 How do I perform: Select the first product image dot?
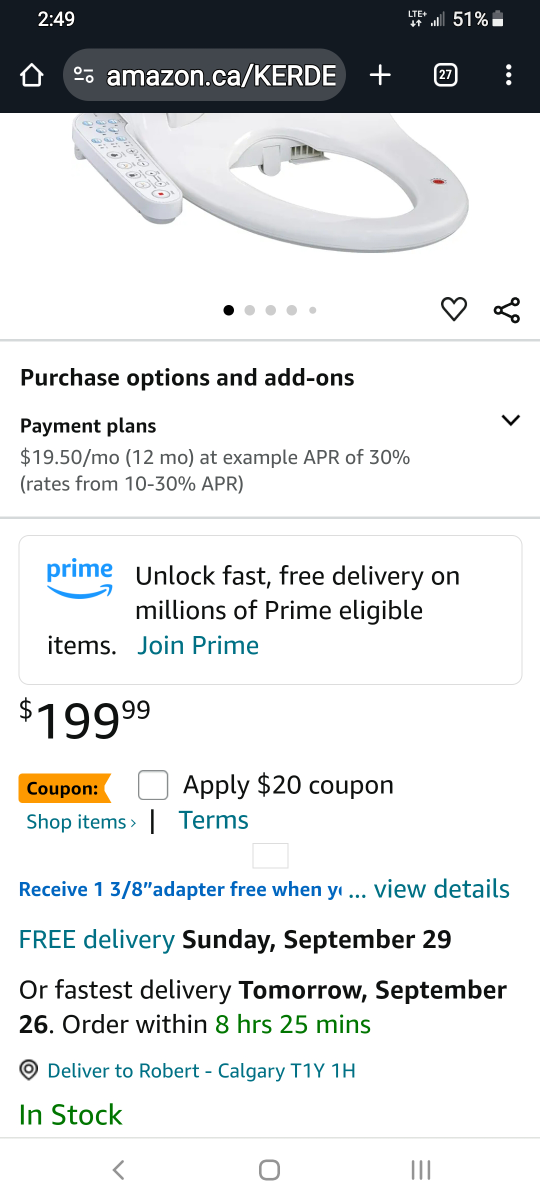coord(229,310)
